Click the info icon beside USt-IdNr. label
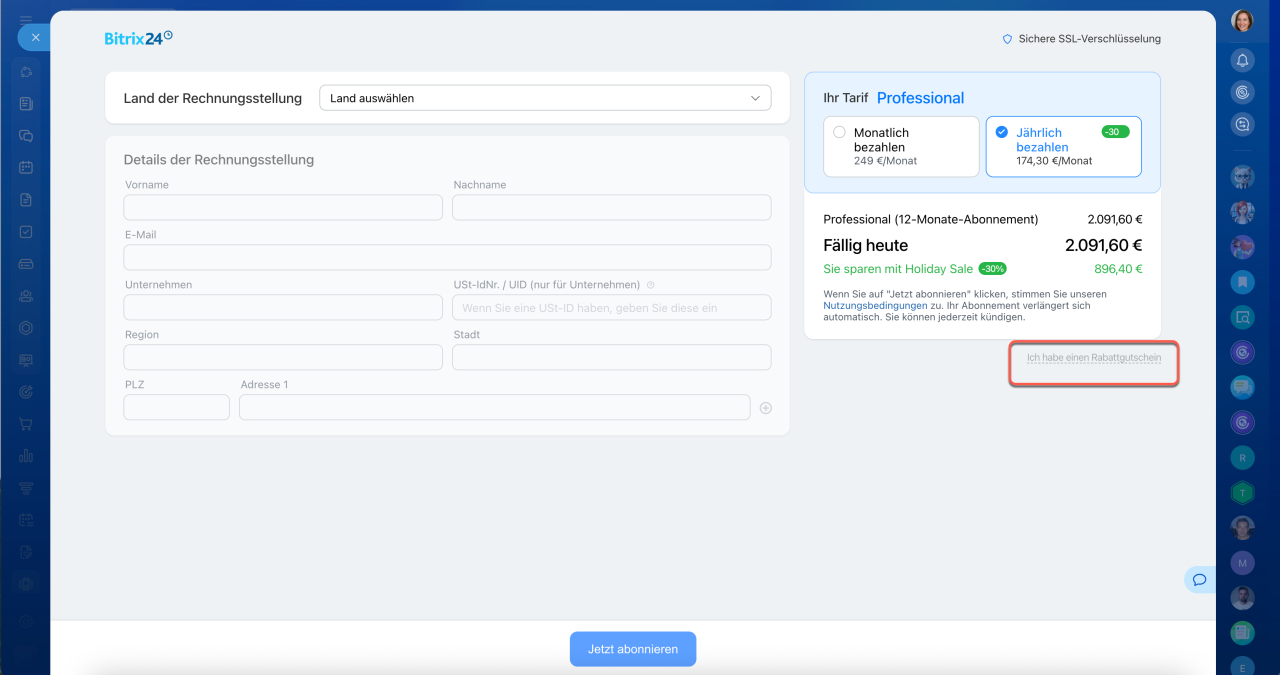 coord(651,285)
